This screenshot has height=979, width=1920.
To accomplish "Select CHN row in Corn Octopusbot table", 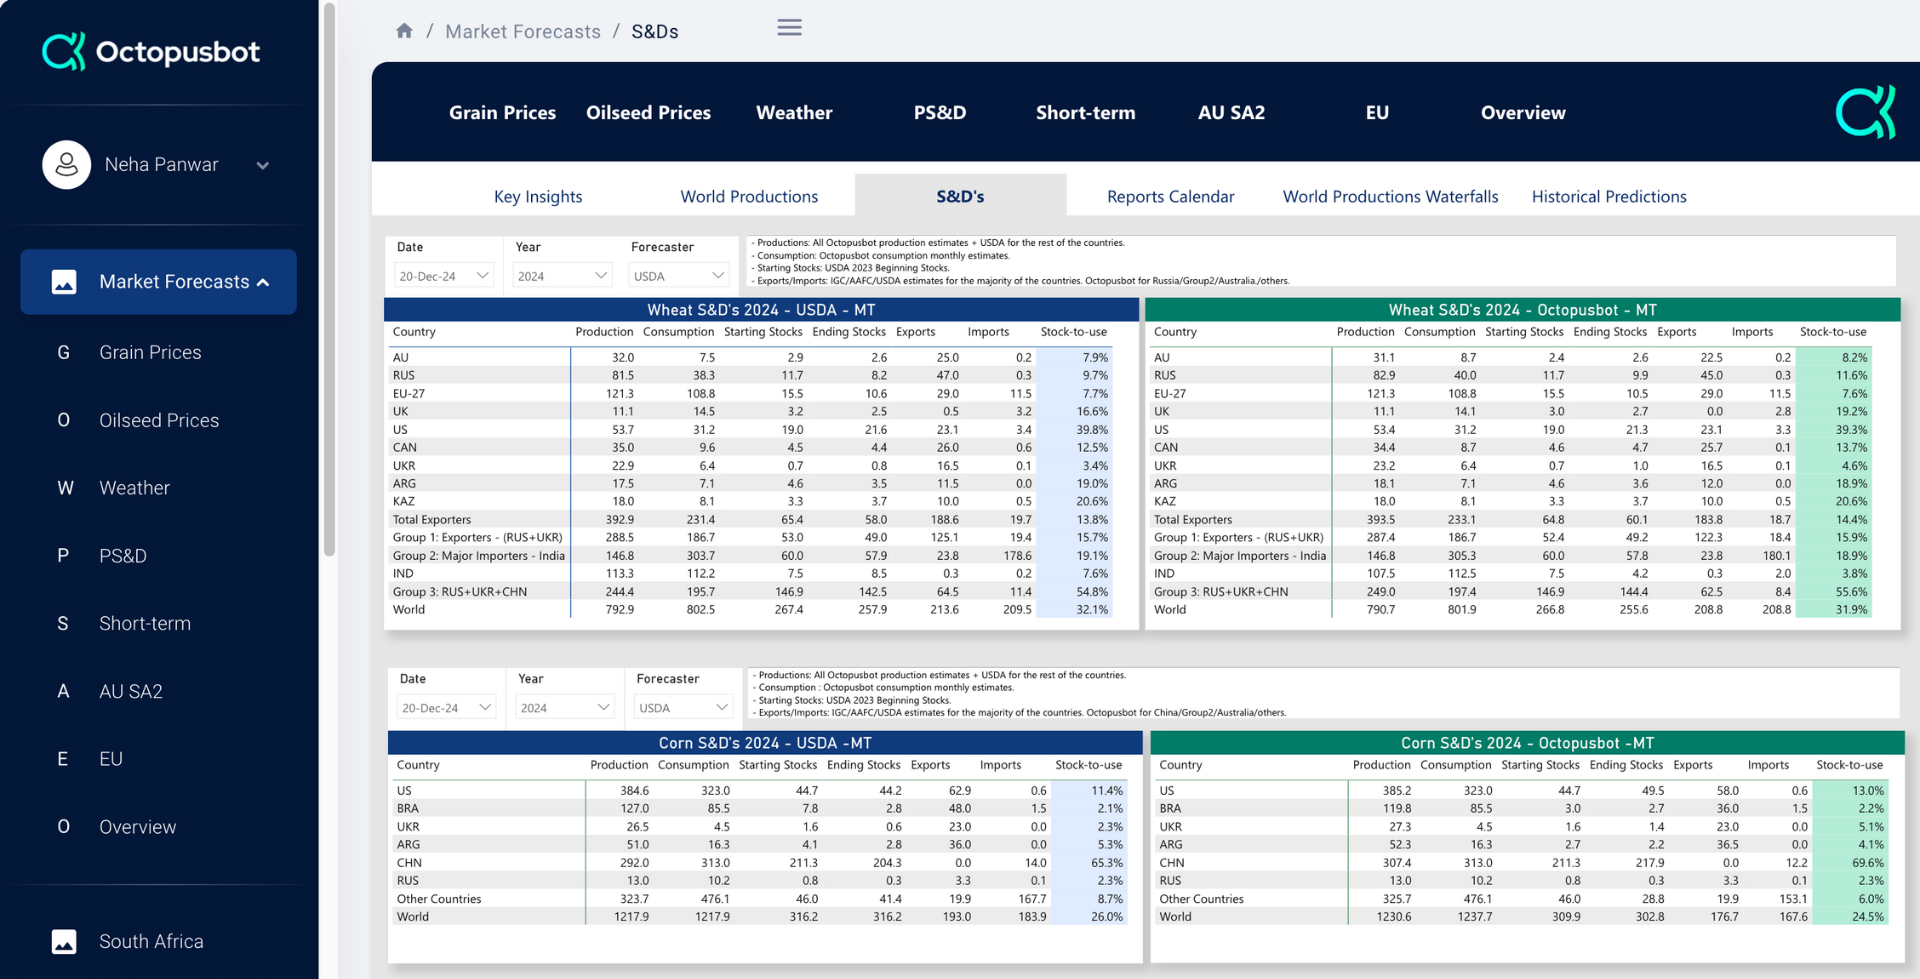I will click(x=1522, y=863).
